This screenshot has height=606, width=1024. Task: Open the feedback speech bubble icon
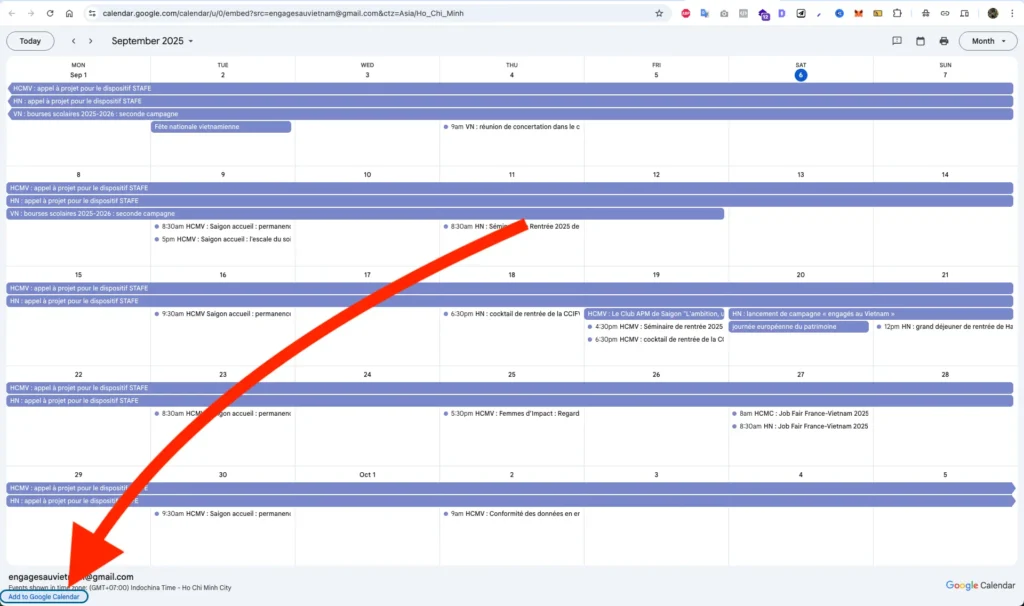pos(897,41)
